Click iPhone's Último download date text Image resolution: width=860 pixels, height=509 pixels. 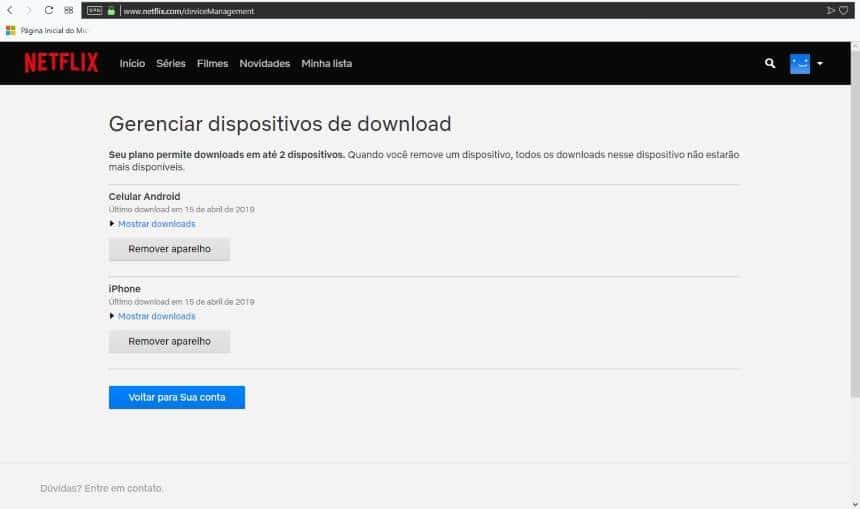click(x=182, y=302)
